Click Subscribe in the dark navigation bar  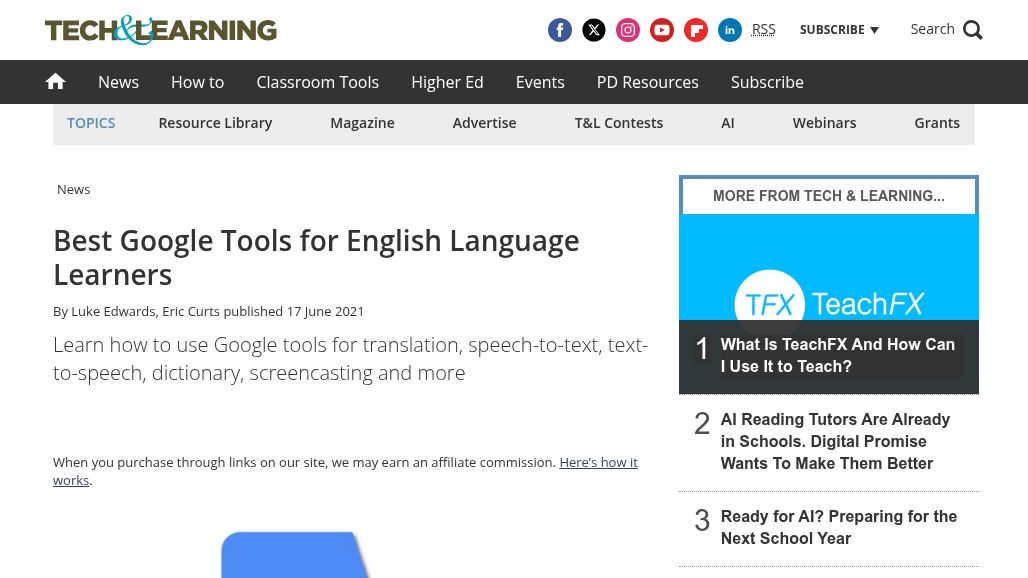pyautogui.click(x=767, y=82)
